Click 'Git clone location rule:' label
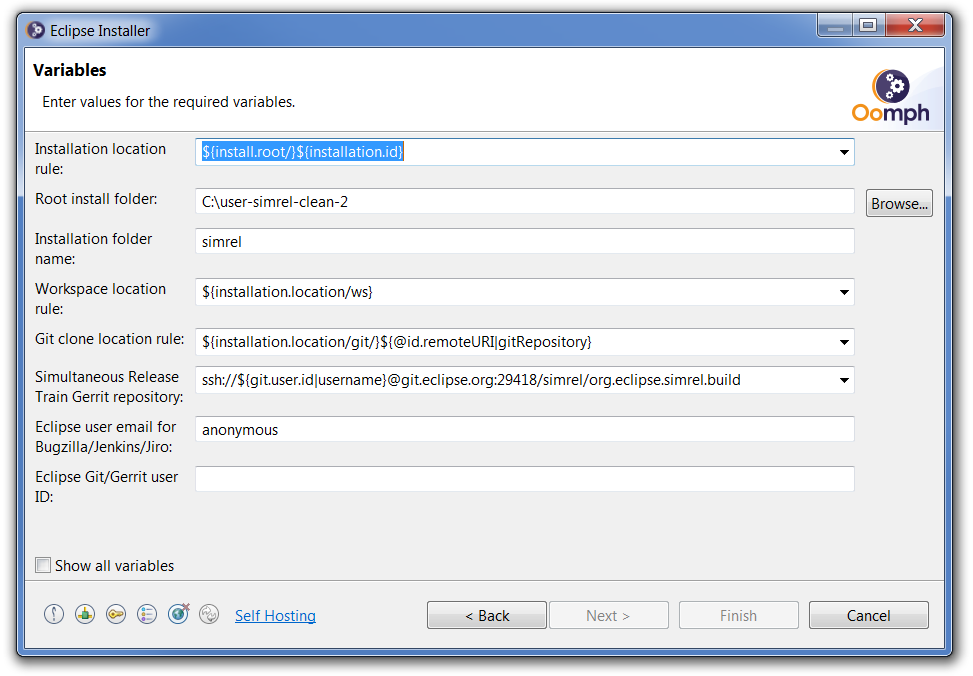 [109, 339]
